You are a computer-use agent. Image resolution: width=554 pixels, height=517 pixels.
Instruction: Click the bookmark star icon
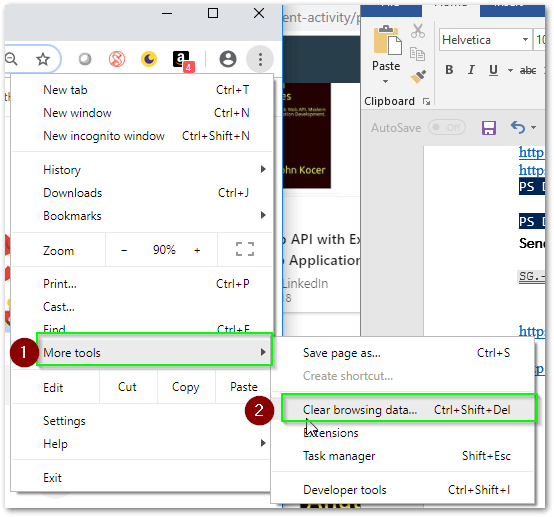coord(43,59)
